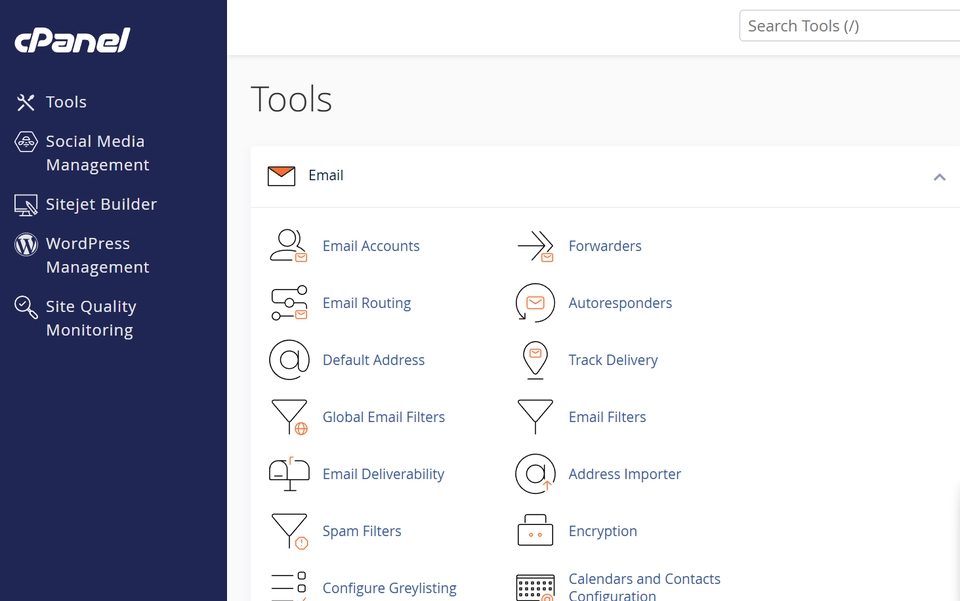Click the Email Accounts person icon
Screen dimensions: 960x601
[x=288, y=246]
